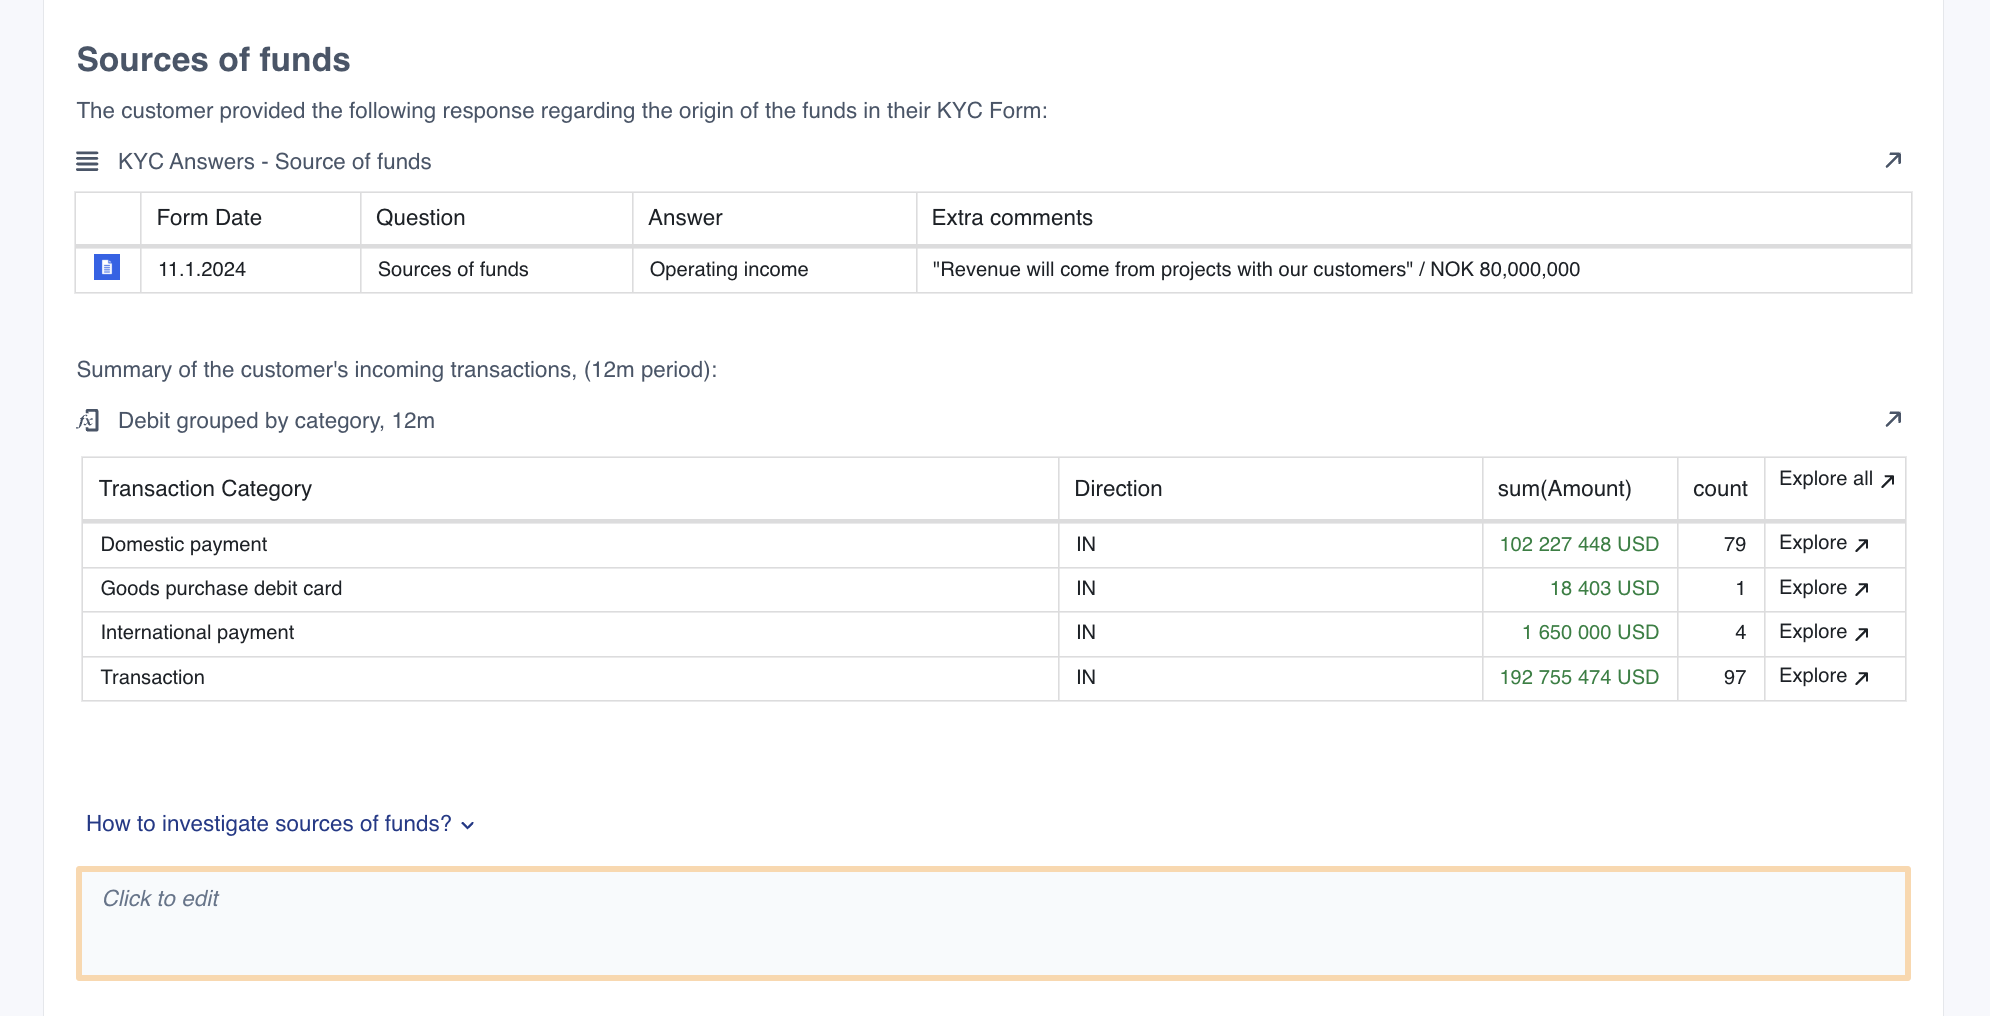Open KYC Answers widget with arrow icon
This screenshot has height=1016, width=1990.
pyautogui.click(x=1892, y=160)
